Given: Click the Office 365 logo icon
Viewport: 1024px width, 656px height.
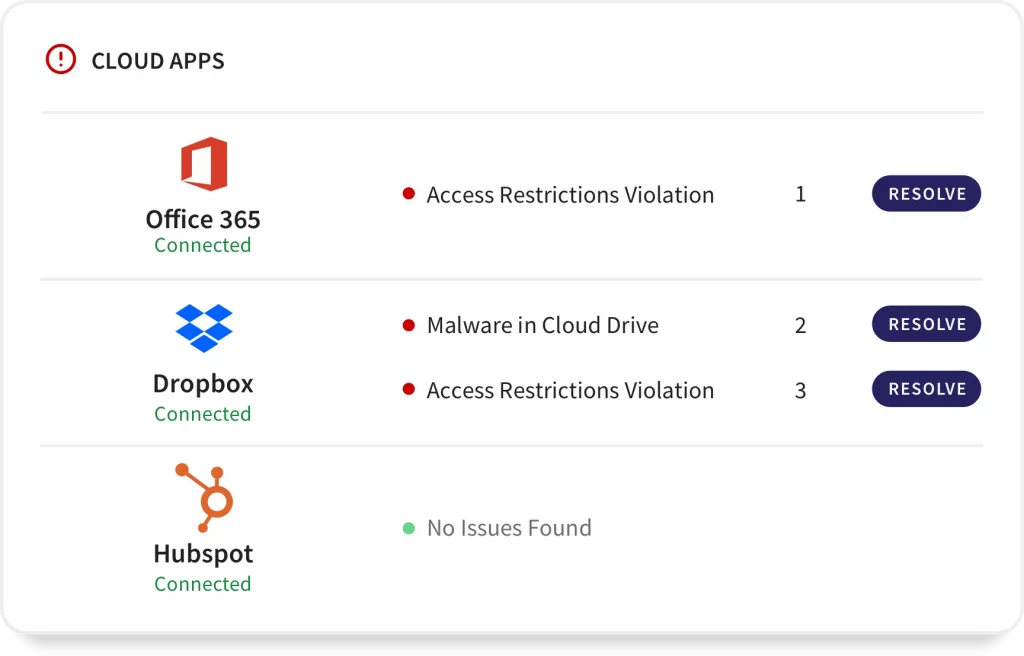Looking at the screenshot, I should coord(203,164).
